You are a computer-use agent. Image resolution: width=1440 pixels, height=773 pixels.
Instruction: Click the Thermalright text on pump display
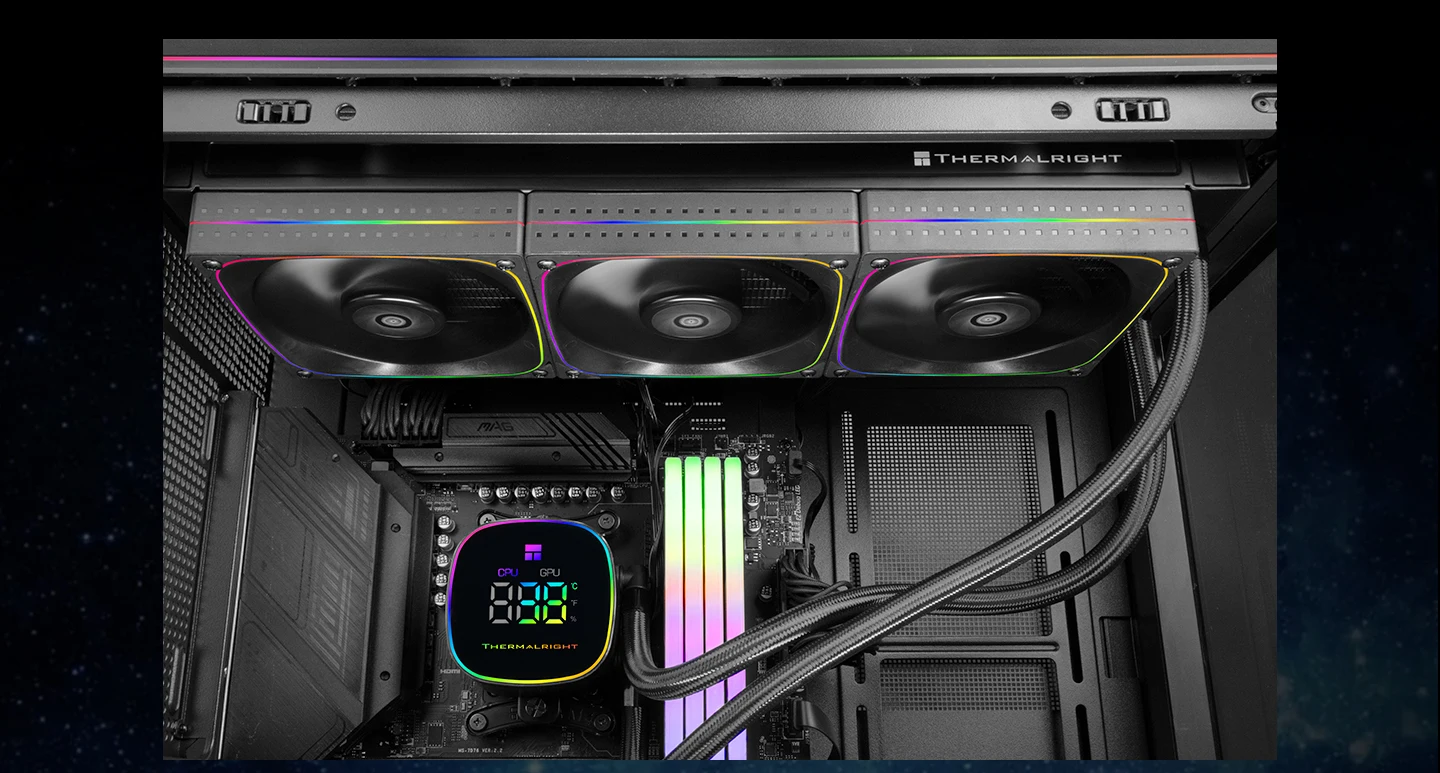pyautogui.click(x=530, y=646)
